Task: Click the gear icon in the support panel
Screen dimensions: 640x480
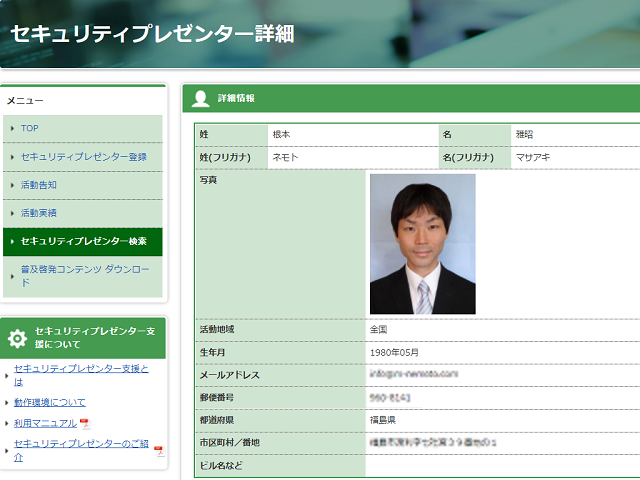Action: [17, 338]
